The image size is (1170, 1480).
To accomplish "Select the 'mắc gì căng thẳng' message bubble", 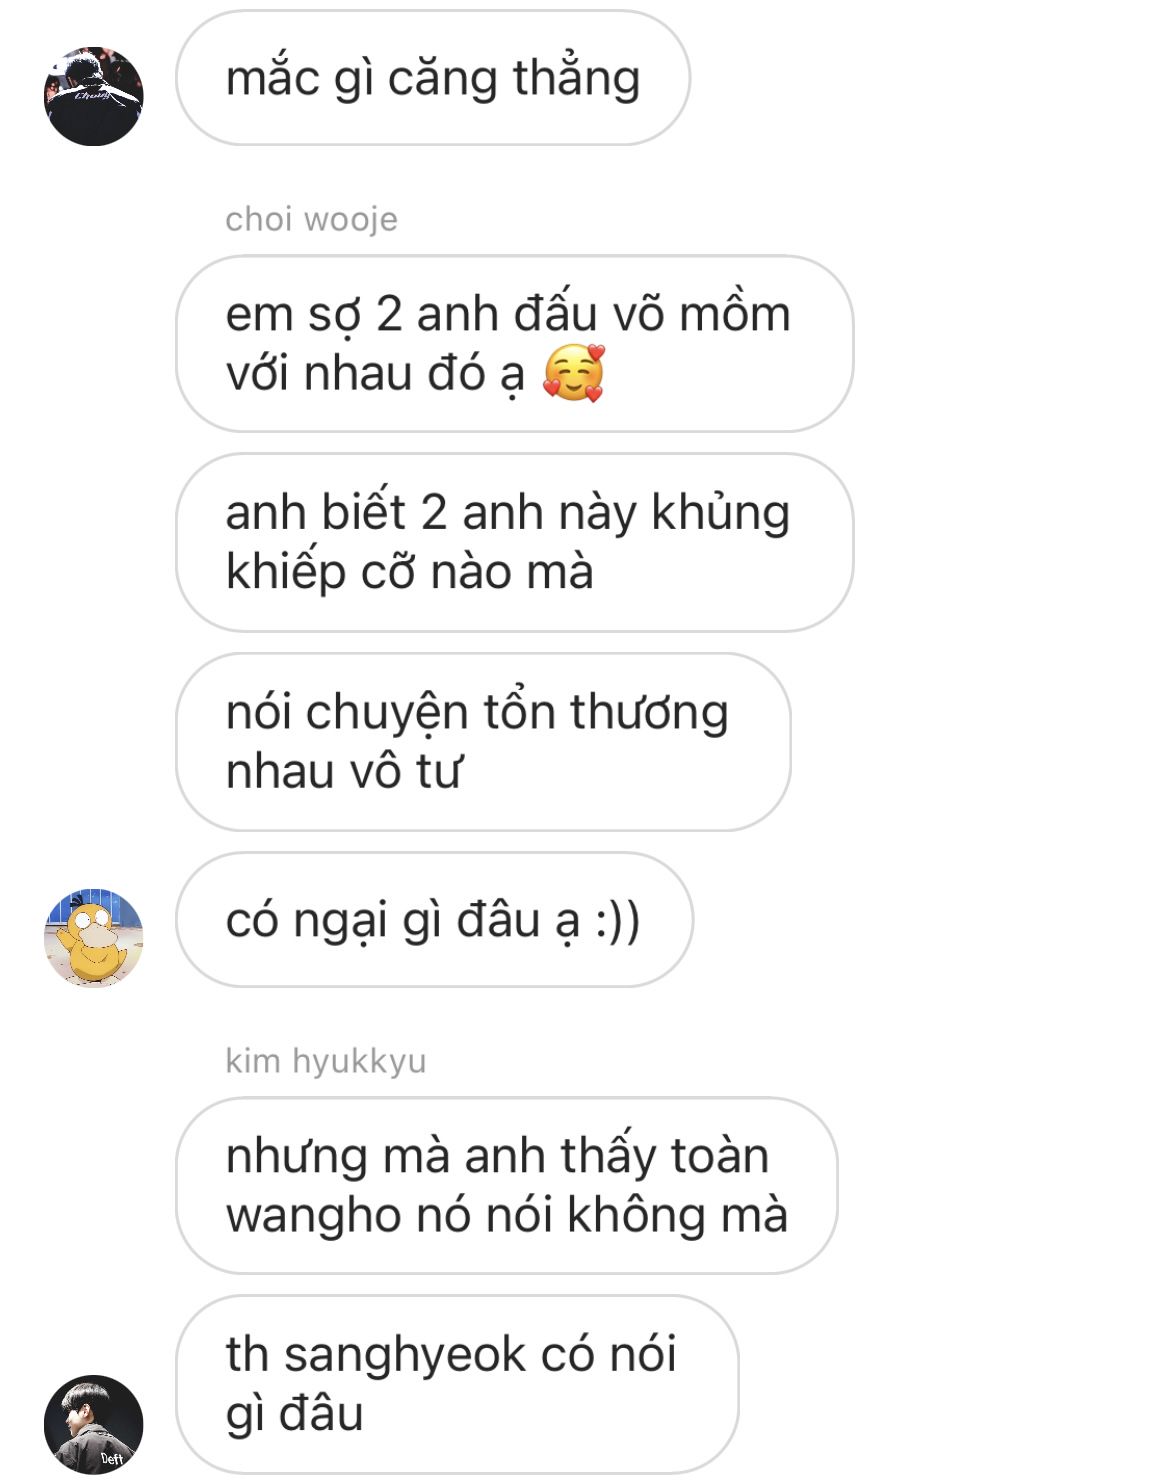I will click(433, 78).
